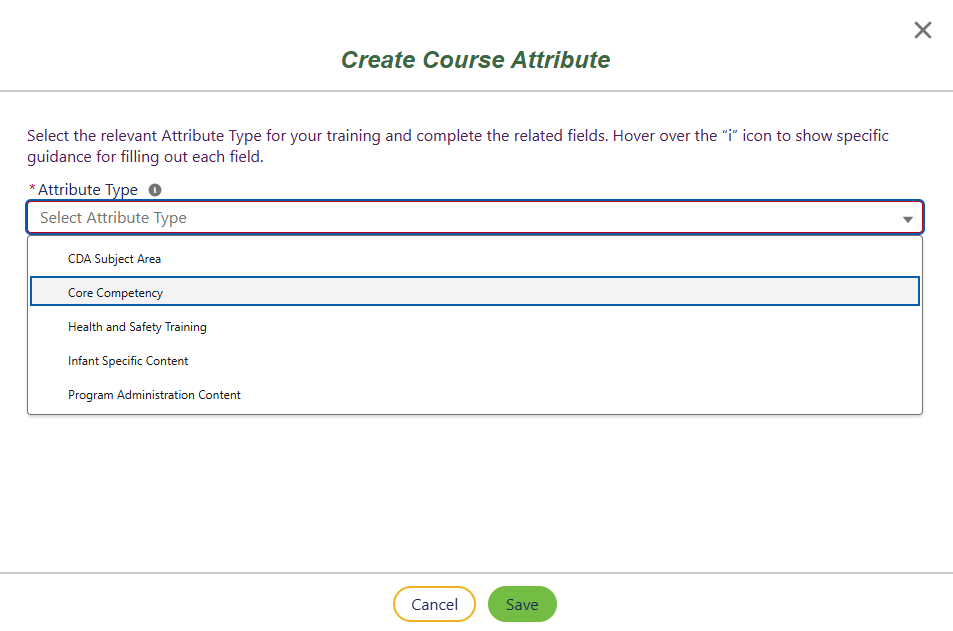
Task: Click the Create Course Attribute heading
Action: click(x=475, y=60)
